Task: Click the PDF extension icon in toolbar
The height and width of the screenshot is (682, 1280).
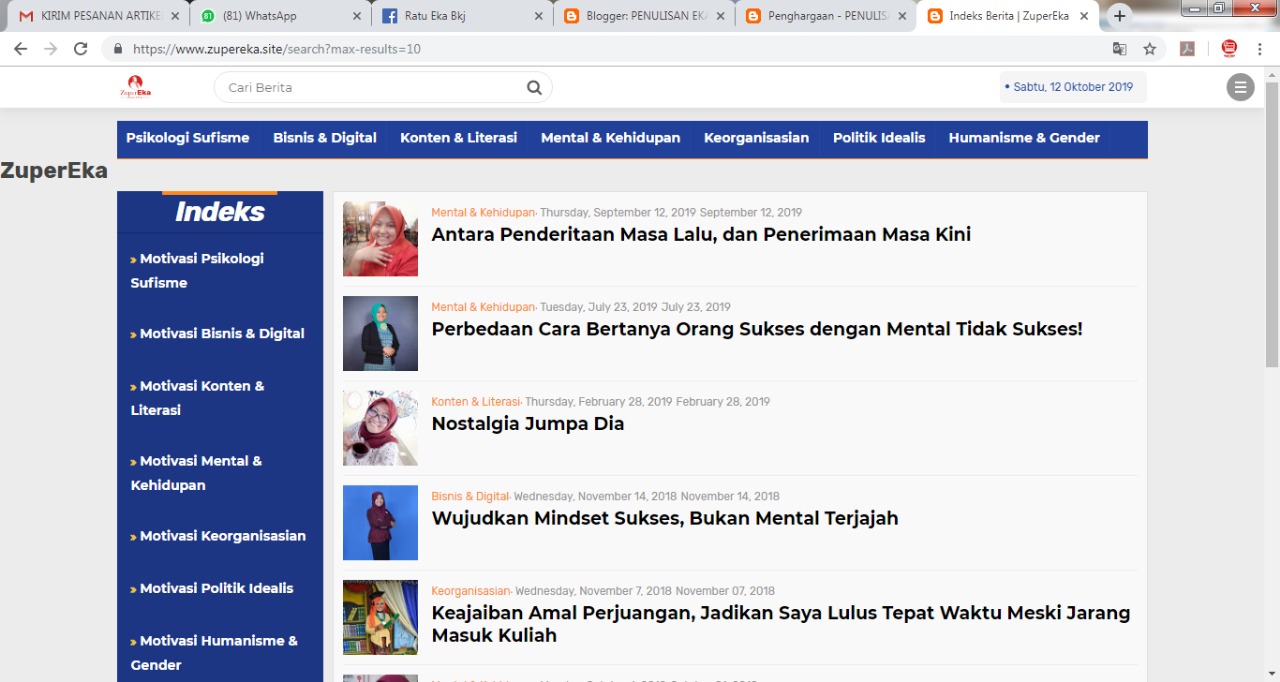Action: (x=1187, y=48)
